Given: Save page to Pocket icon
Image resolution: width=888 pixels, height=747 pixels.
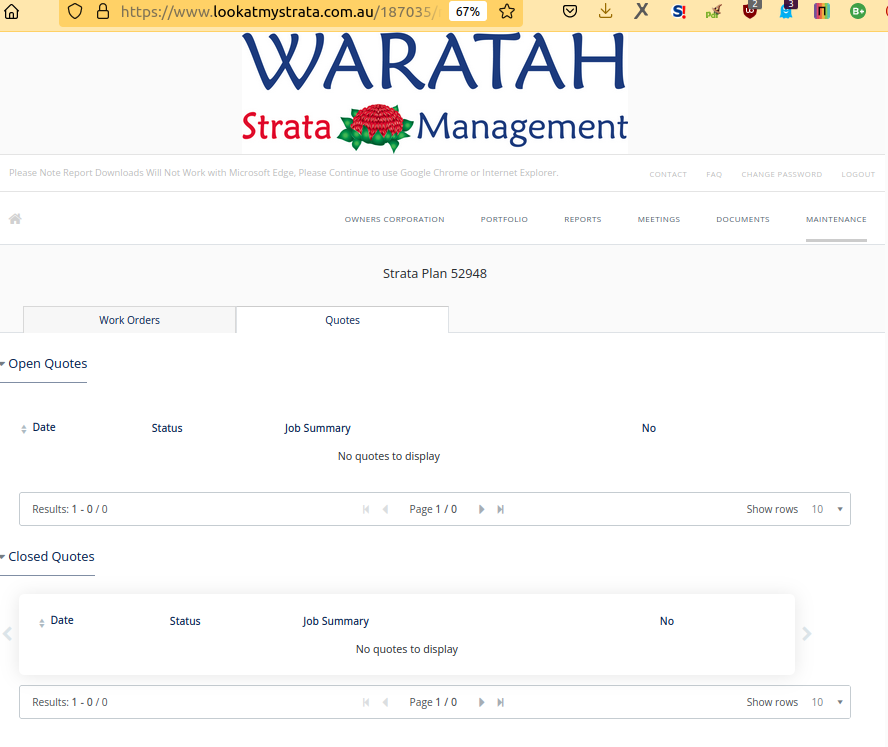Looking at the screenshot, I should coord(570,11).
